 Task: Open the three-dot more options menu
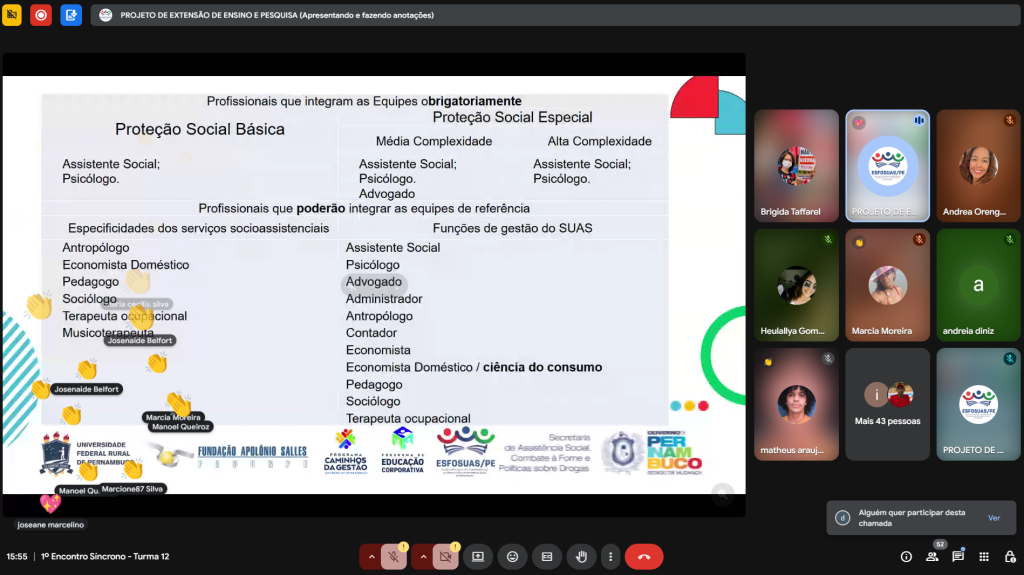(x=609, y=557)
